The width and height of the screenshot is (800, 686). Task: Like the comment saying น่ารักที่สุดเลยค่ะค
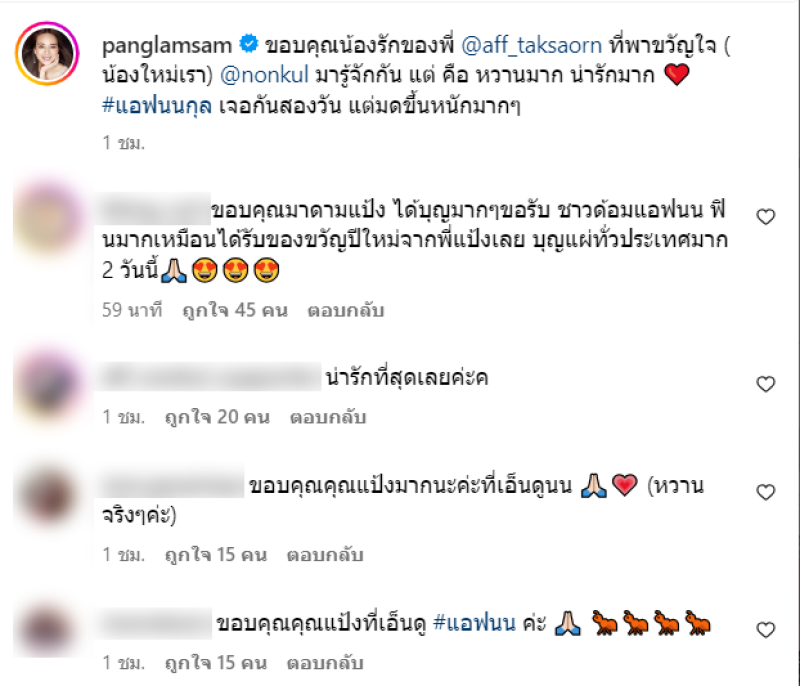pyautogui.click(x=765, y=384)
